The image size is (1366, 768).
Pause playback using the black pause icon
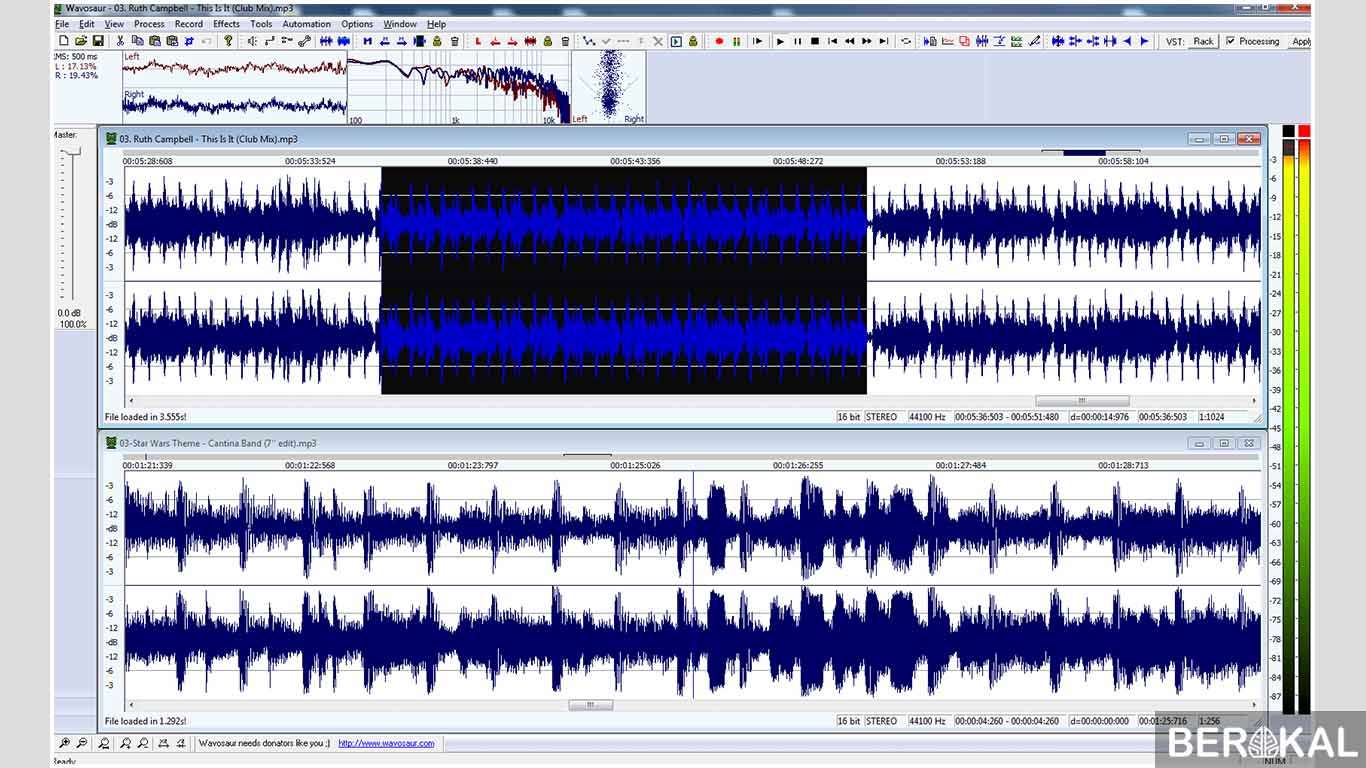(798, 41)
